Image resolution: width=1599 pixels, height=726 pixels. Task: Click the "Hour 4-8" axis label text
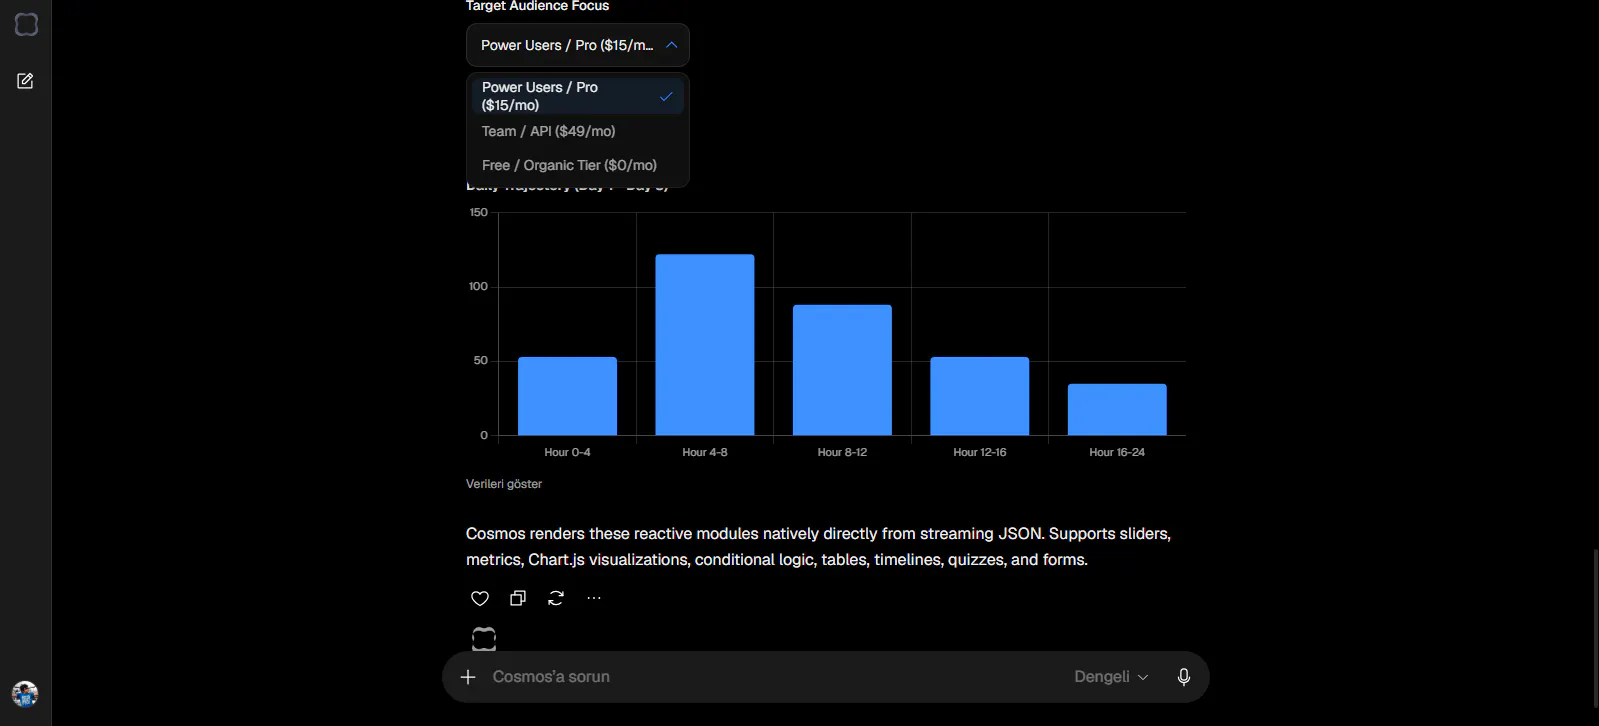(x=705, y=453)
